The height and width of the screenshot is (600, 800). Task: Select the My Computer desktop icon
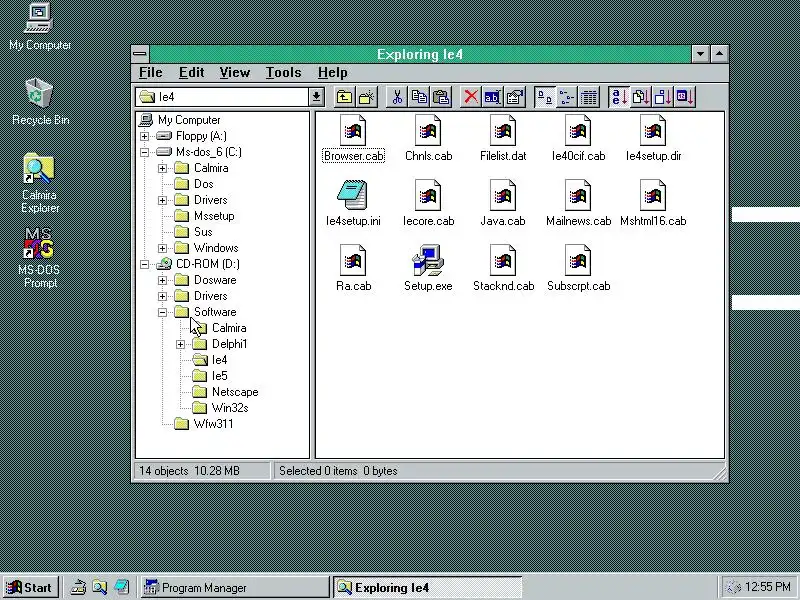(40, 28)
